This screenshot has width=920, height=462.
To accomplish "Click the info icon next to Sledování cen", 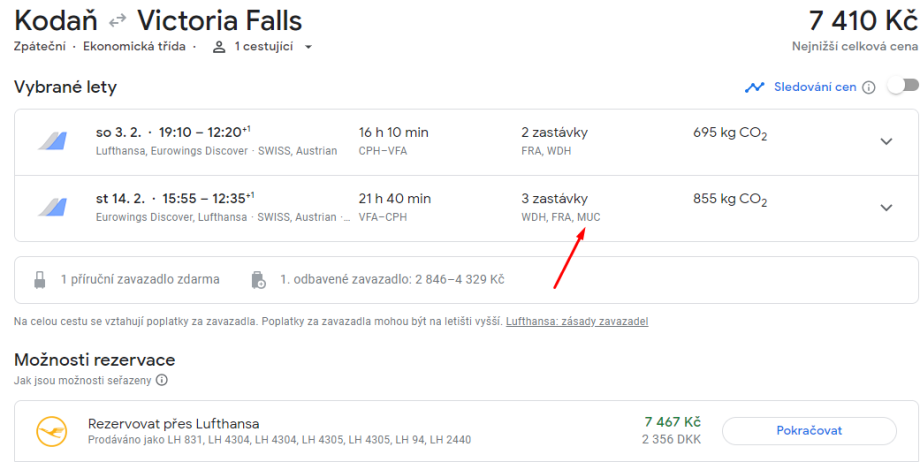I will [868, 87].
